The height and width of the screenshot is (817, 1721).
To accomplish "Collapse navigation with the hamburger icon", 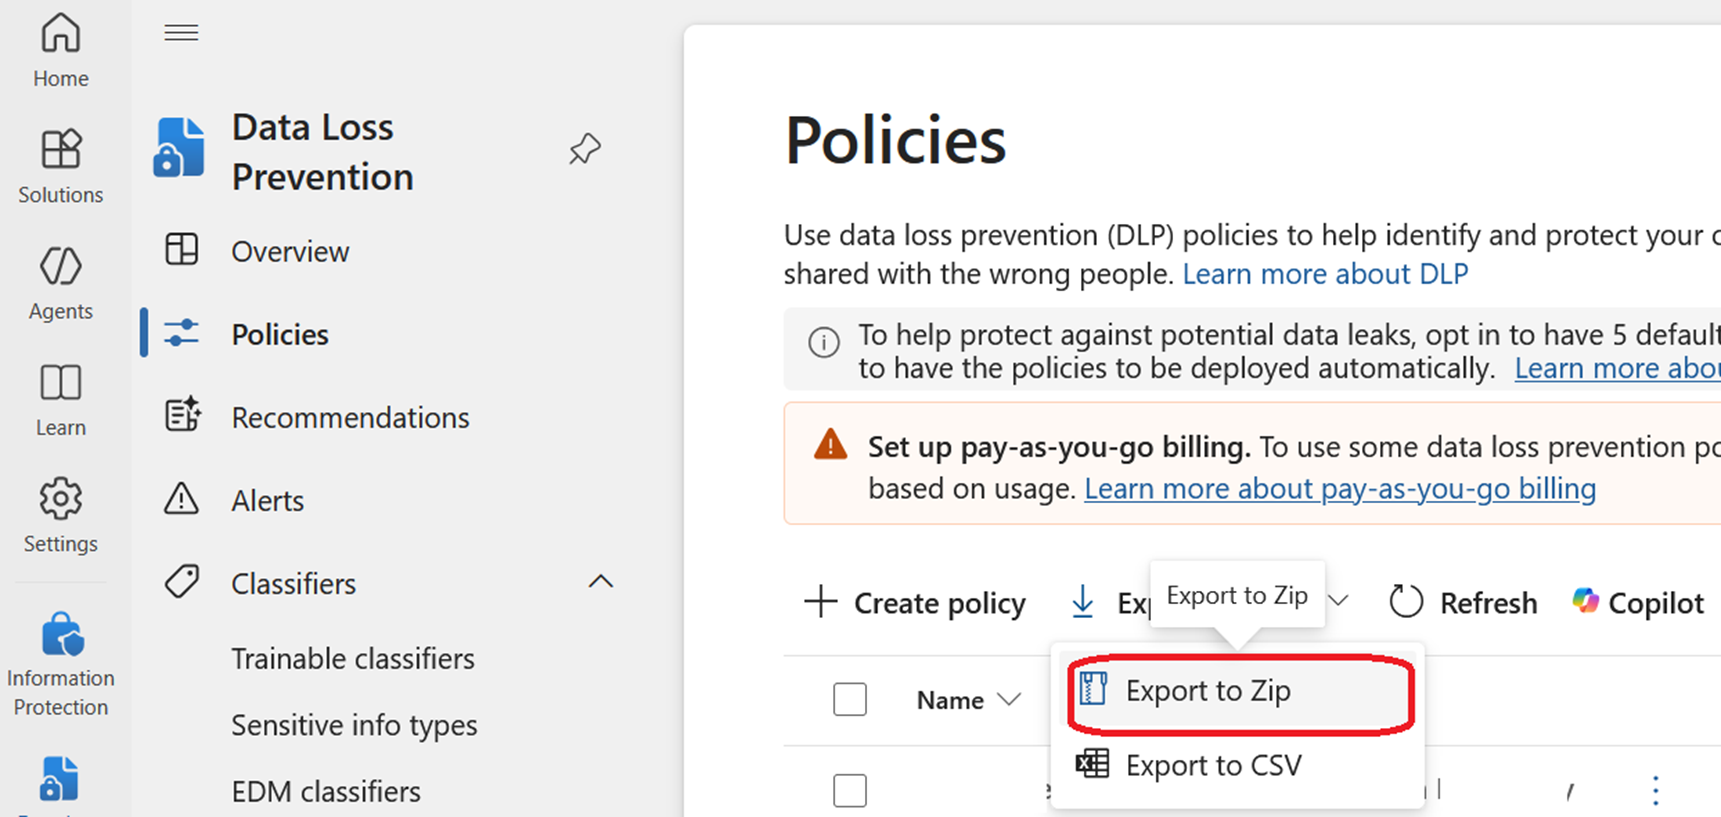I will point(181,33).
